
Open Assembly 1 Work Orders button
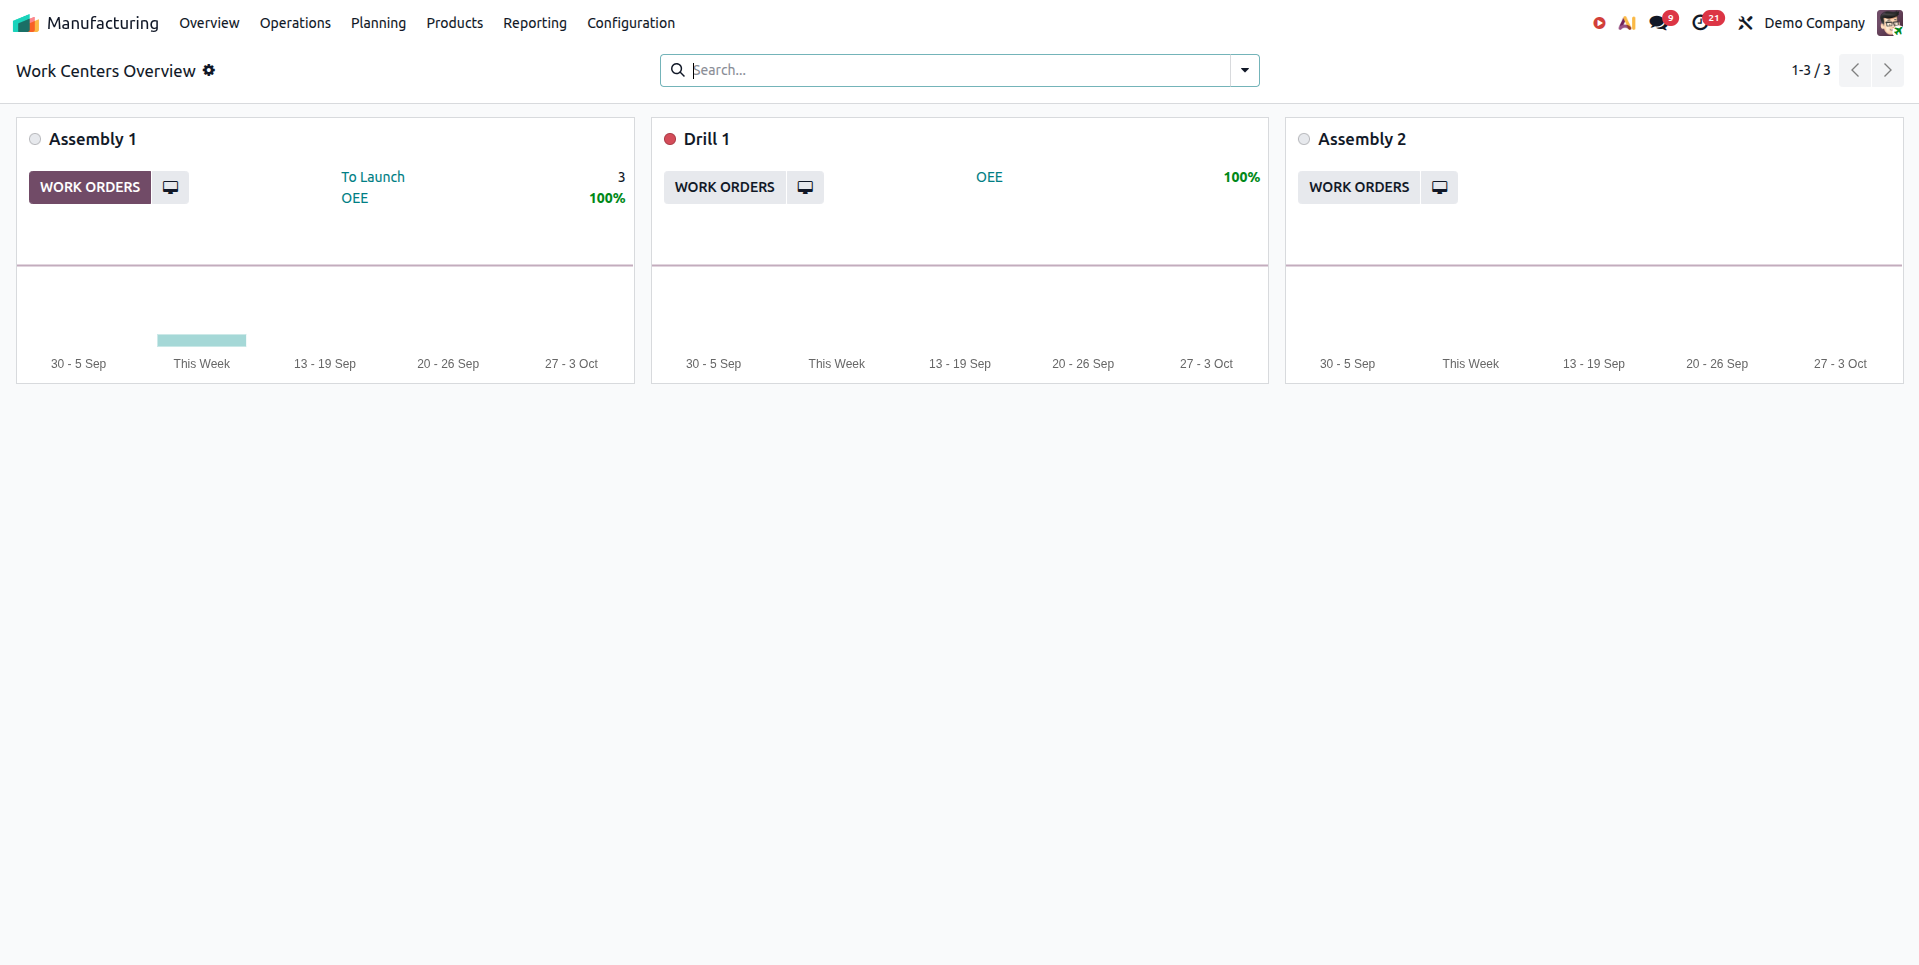pyautogui.click(x=90, y=187)
